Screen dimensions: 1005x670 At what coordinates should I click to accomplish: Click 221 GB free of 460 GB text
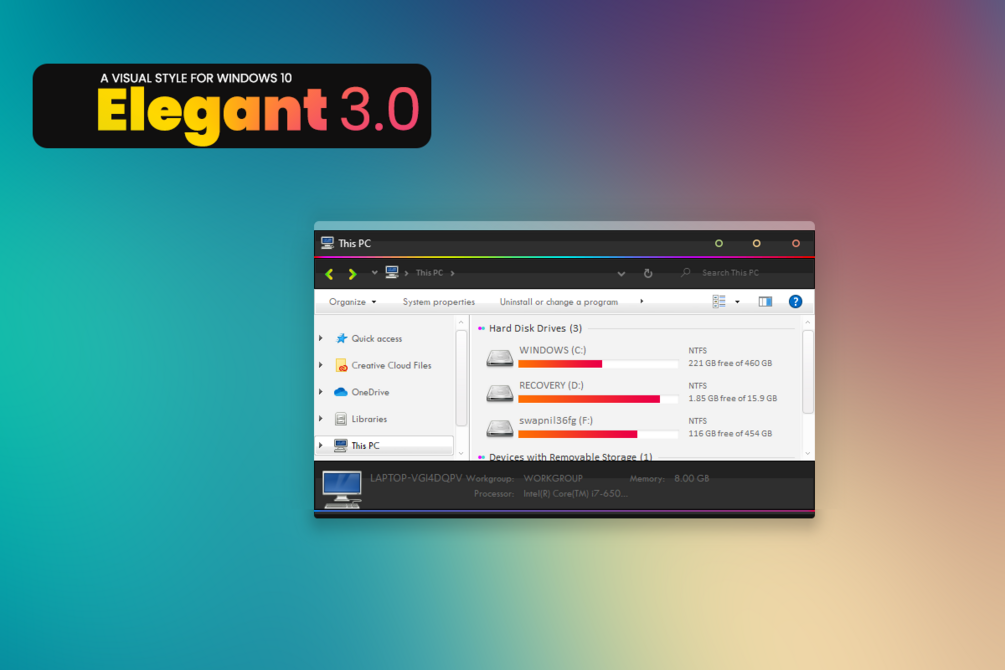coord(730,363)
